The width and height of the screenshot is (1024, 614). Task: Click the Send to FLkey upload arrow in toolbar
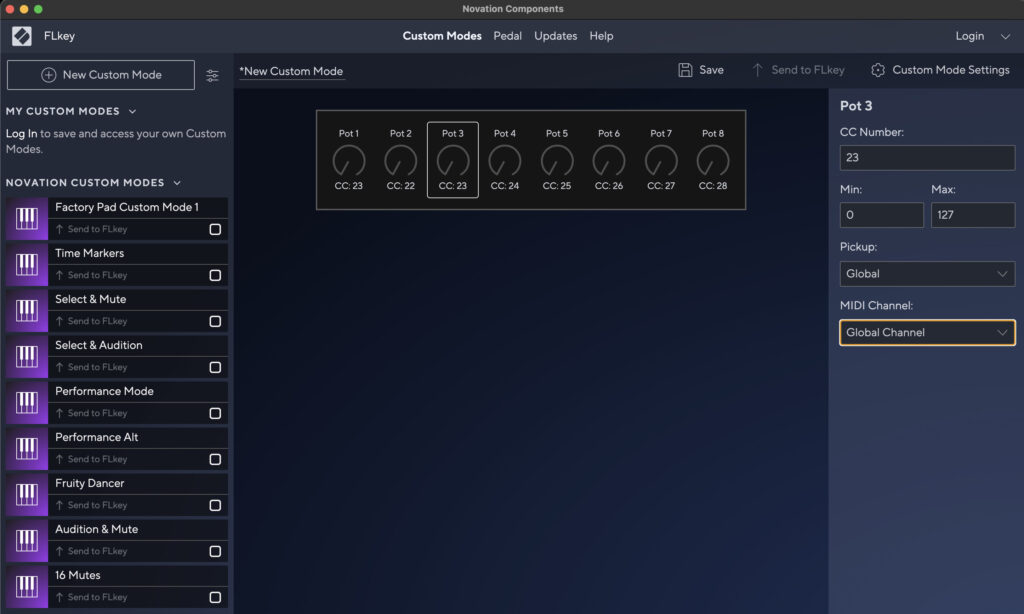coord(758,70)
